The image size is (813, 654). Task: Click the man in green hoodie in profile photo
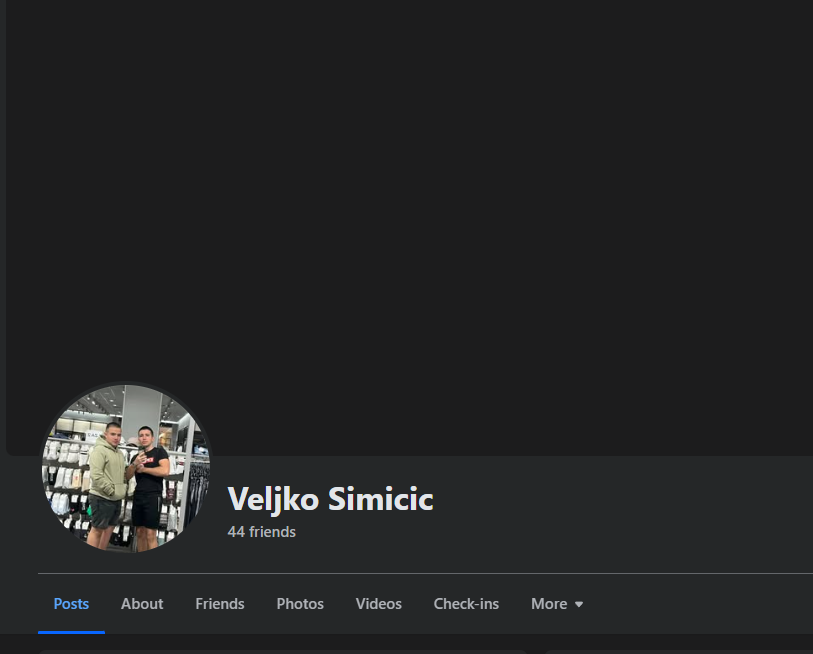[106, 485]
